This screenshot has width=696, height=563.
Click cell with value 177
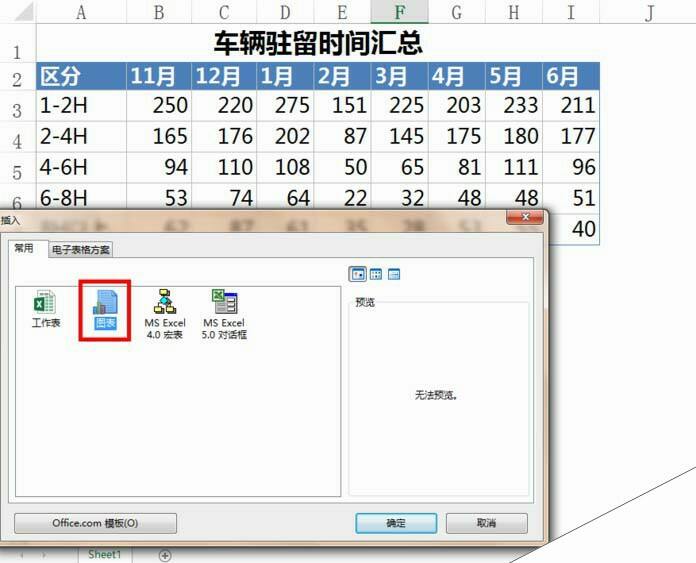pos(571,137)
